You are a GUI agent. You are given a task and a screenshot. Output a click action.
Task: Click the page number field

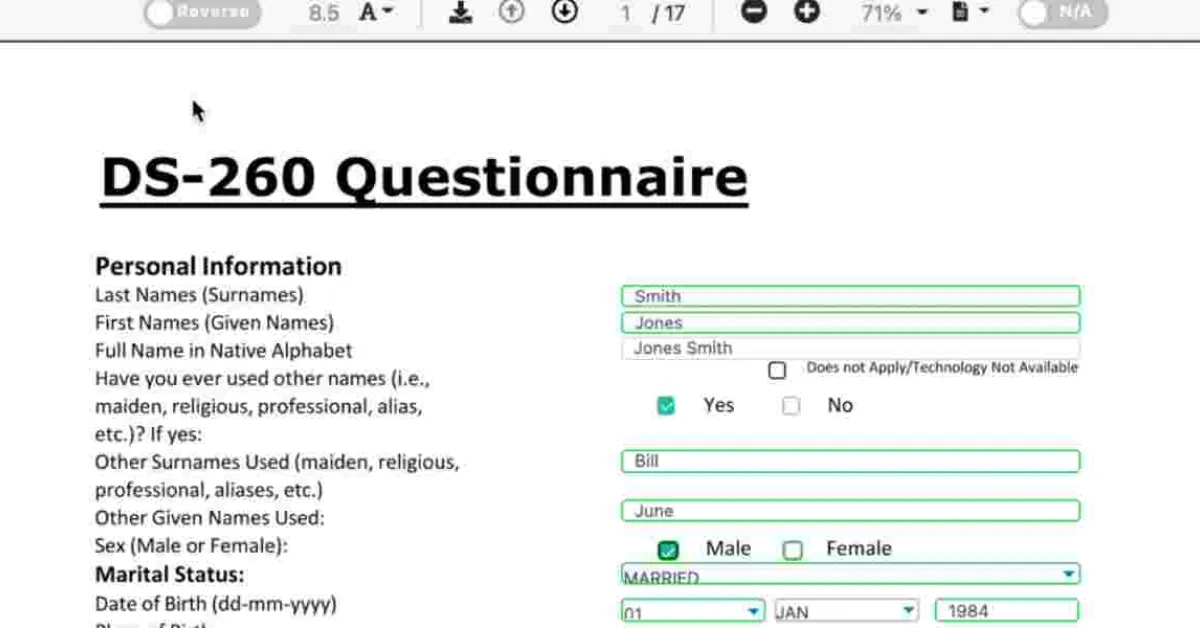coord(626,13)
